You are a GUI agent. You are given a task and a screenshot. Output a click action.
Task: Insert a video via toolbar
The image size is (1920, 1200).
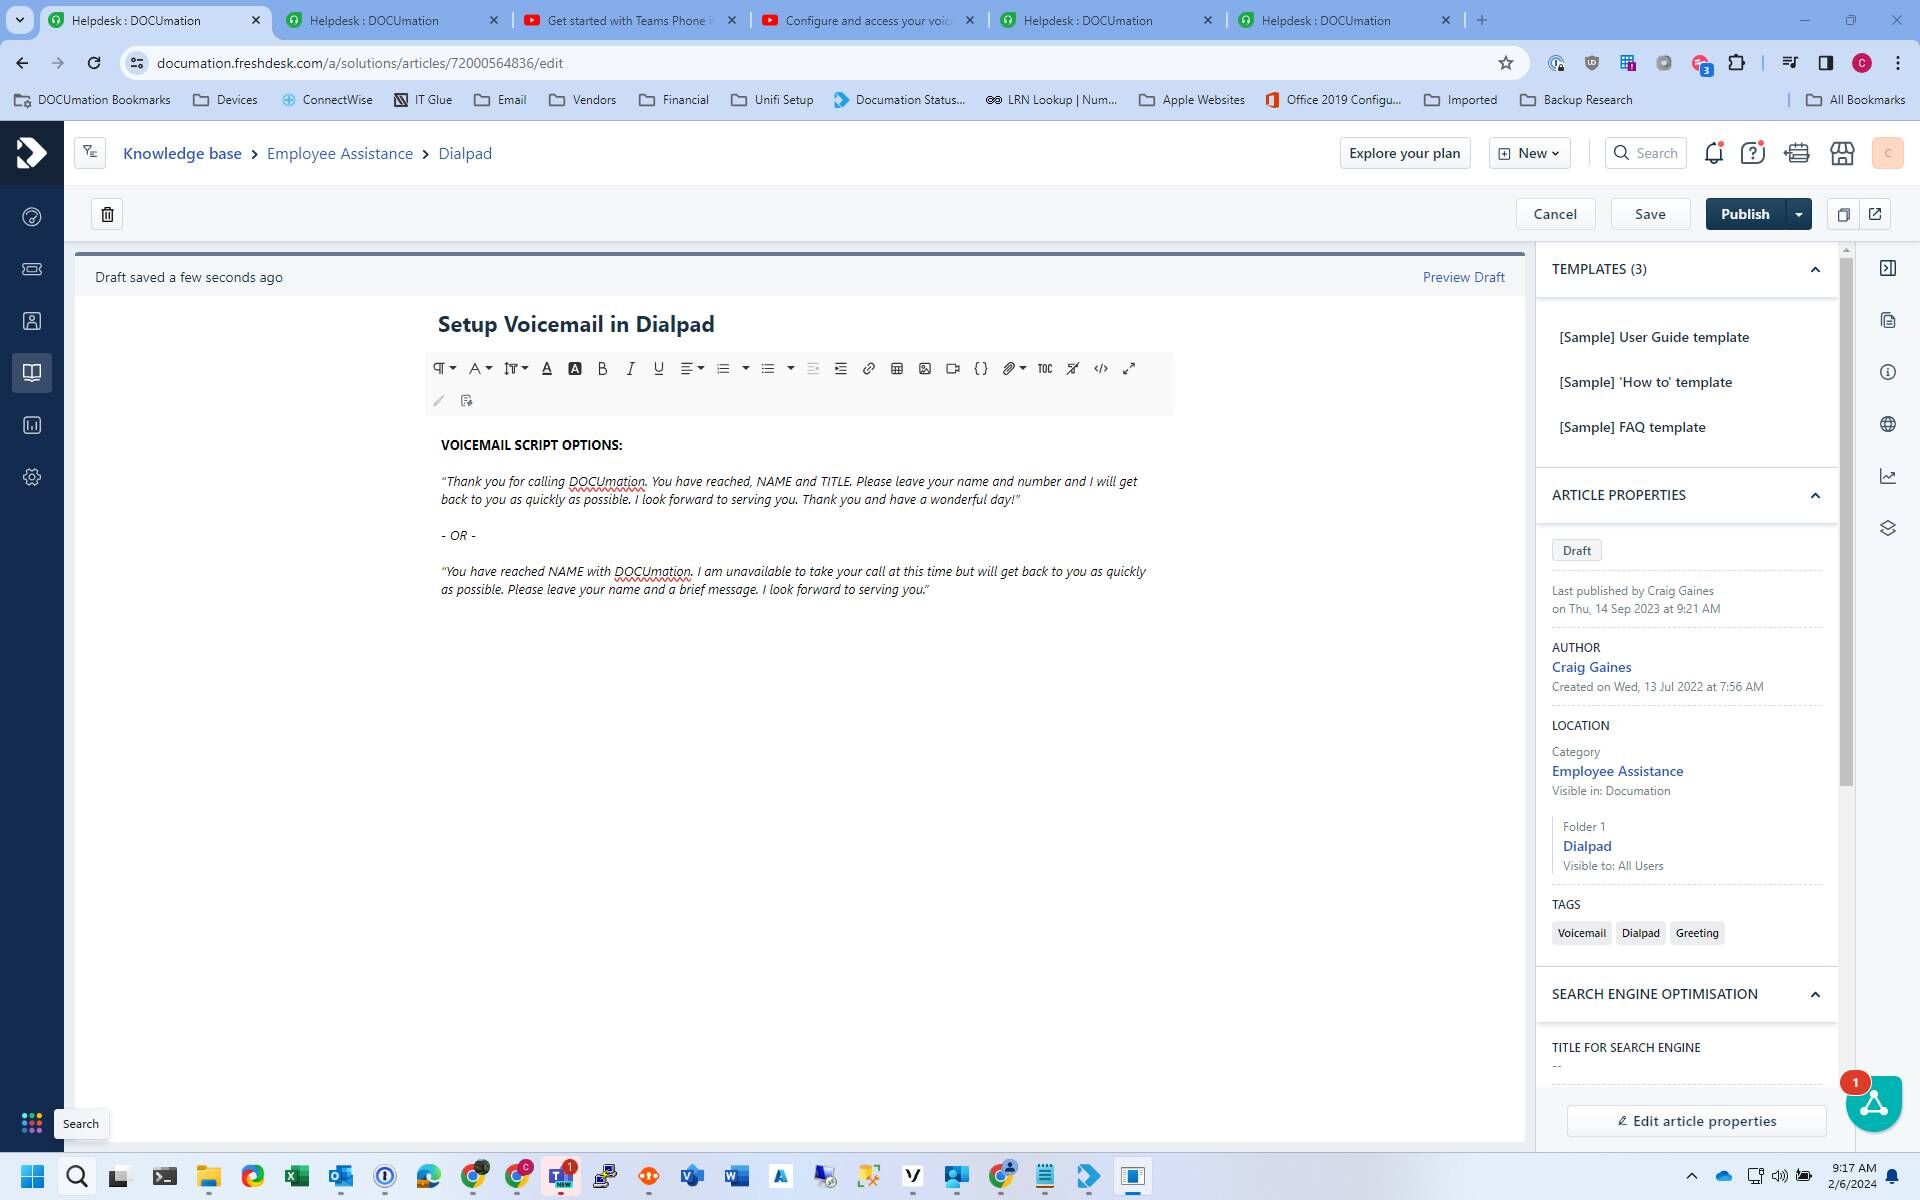coord(952,369)
